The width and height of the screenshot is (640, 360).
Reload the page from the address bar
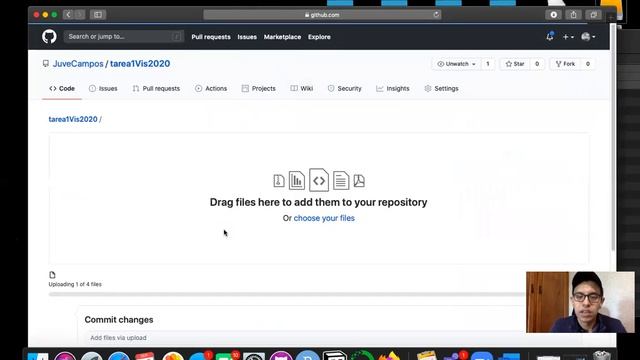(x=436, y=15)
